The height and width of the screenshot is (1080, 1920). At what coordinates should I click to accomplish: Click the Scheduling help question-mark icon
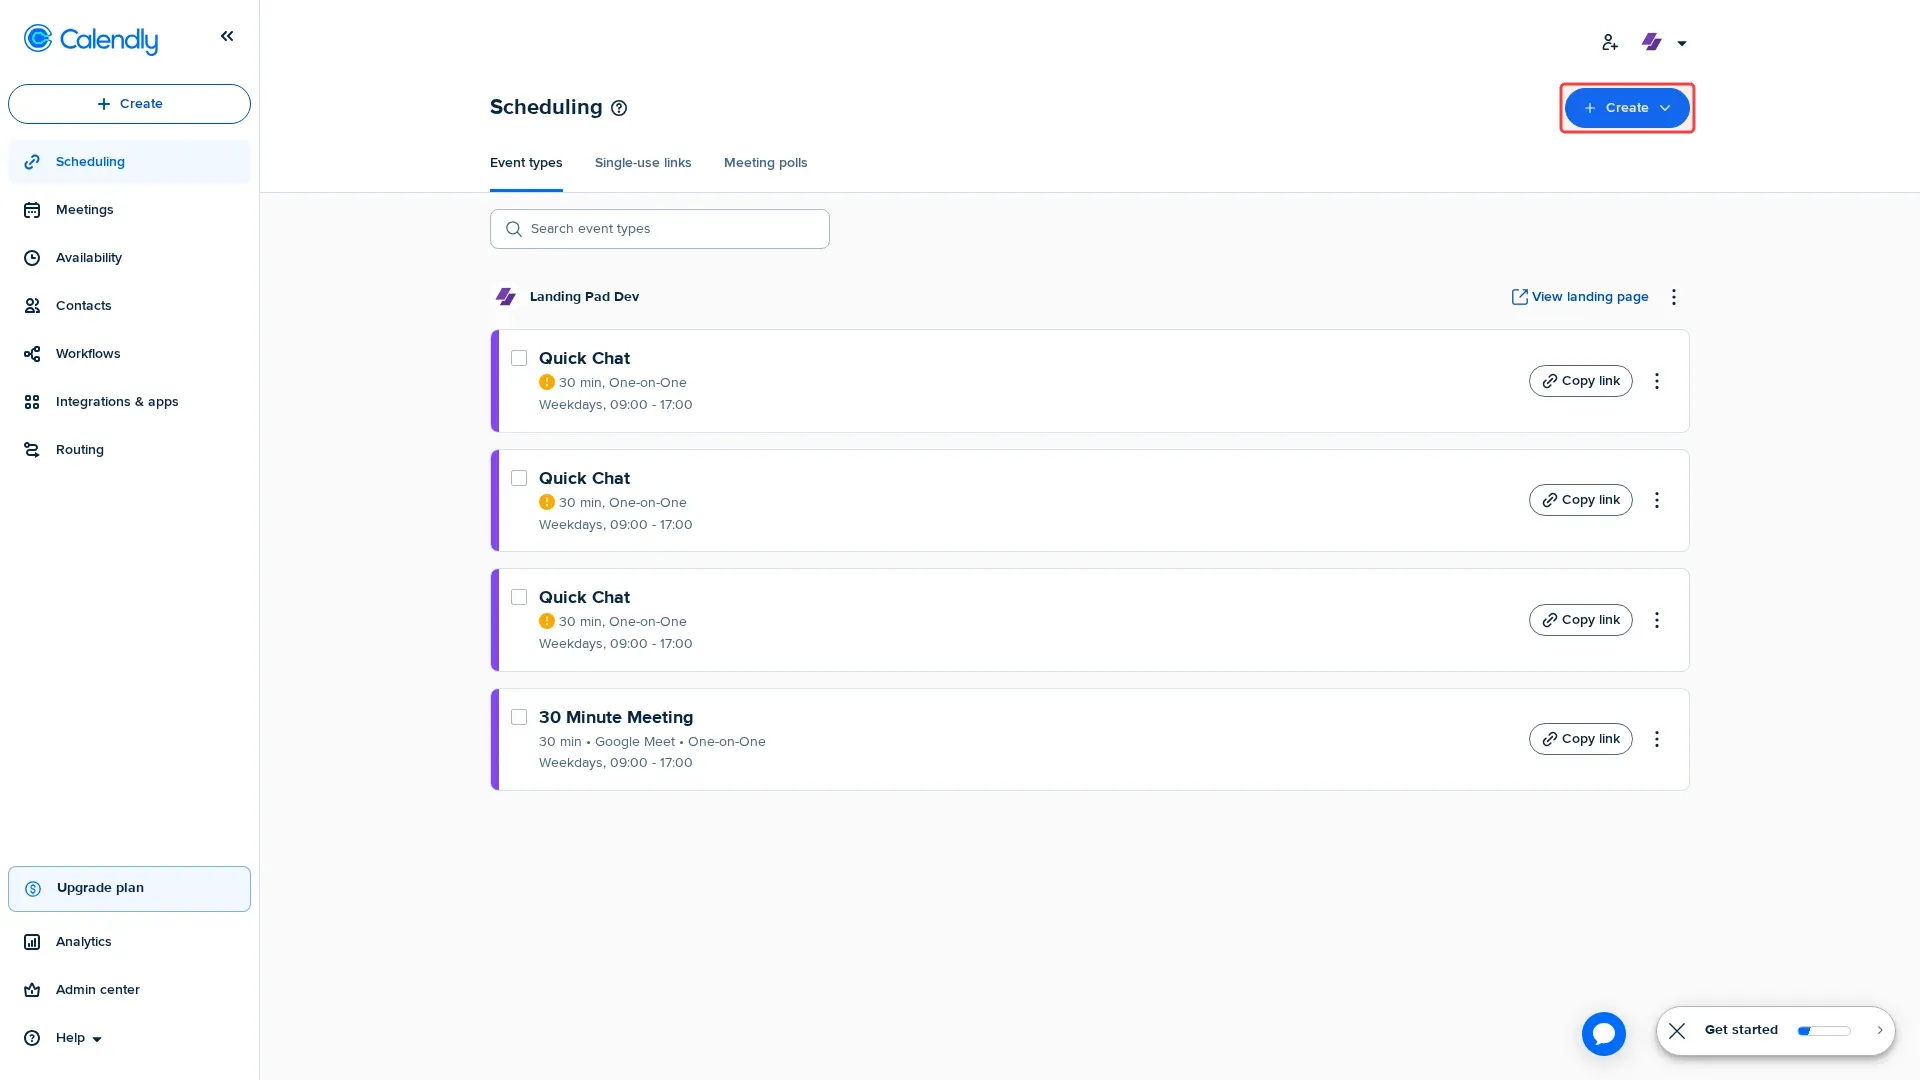619,108
